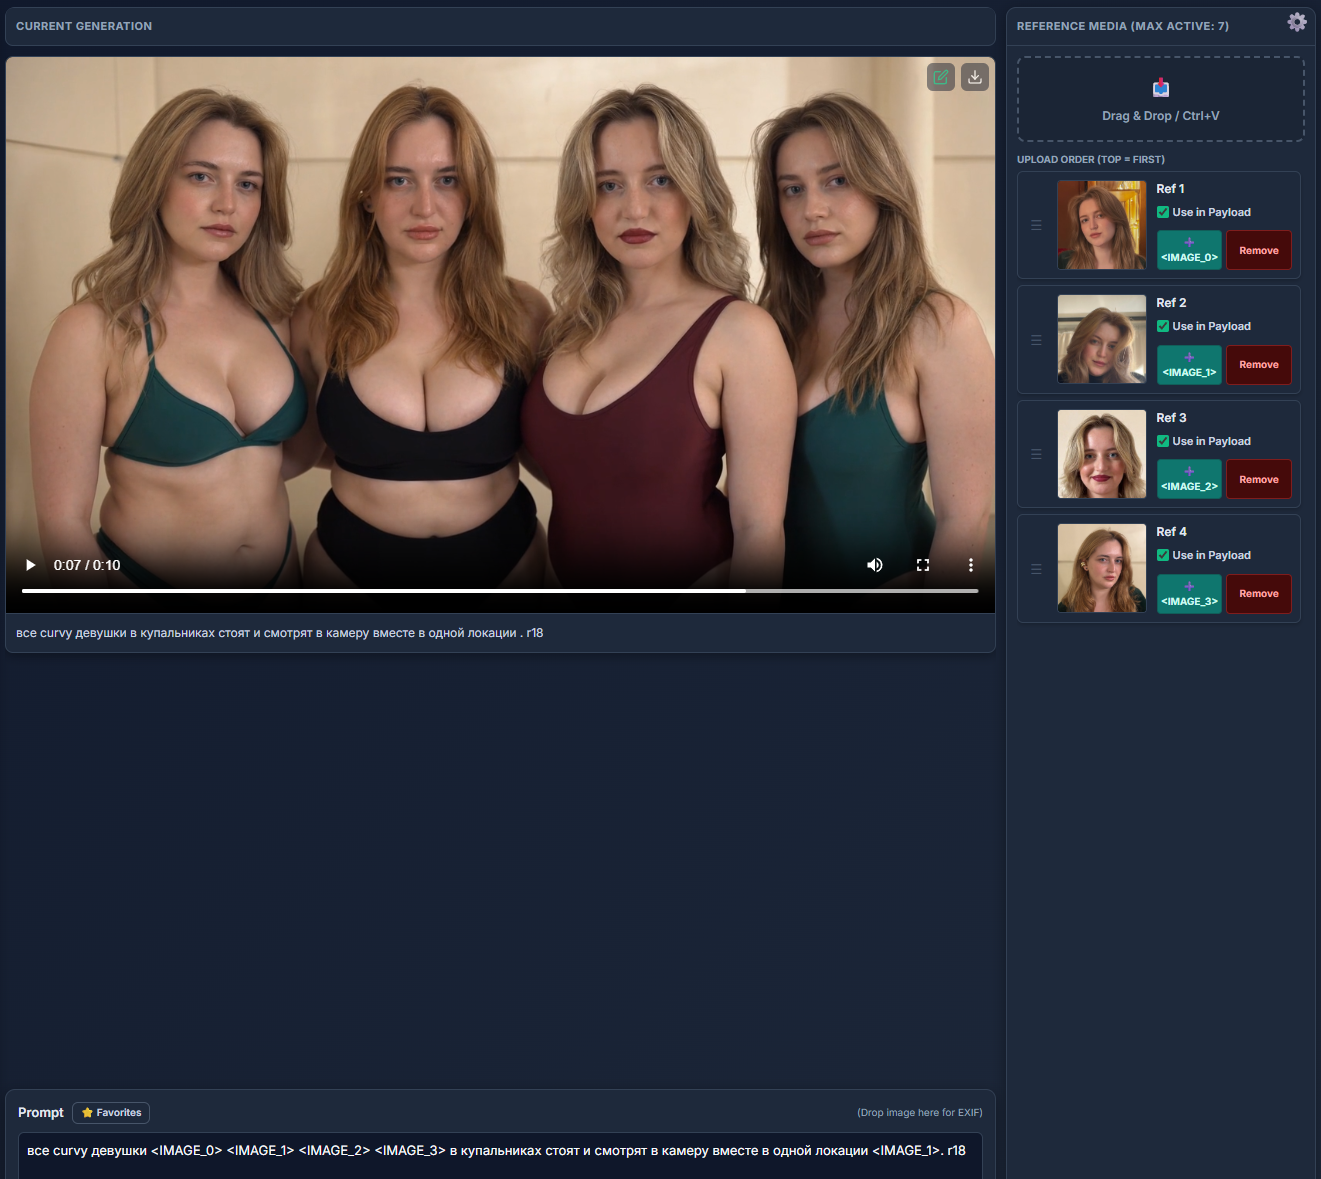Click the CURRENT GENERATION heading

84,26
